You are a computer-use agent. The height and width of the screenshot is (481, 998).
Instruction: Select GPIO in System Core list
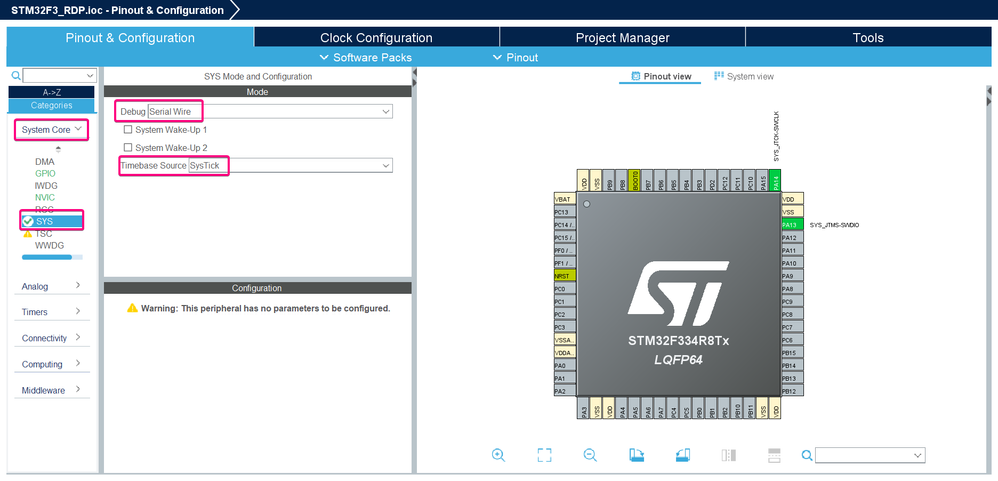pos(45,173)
